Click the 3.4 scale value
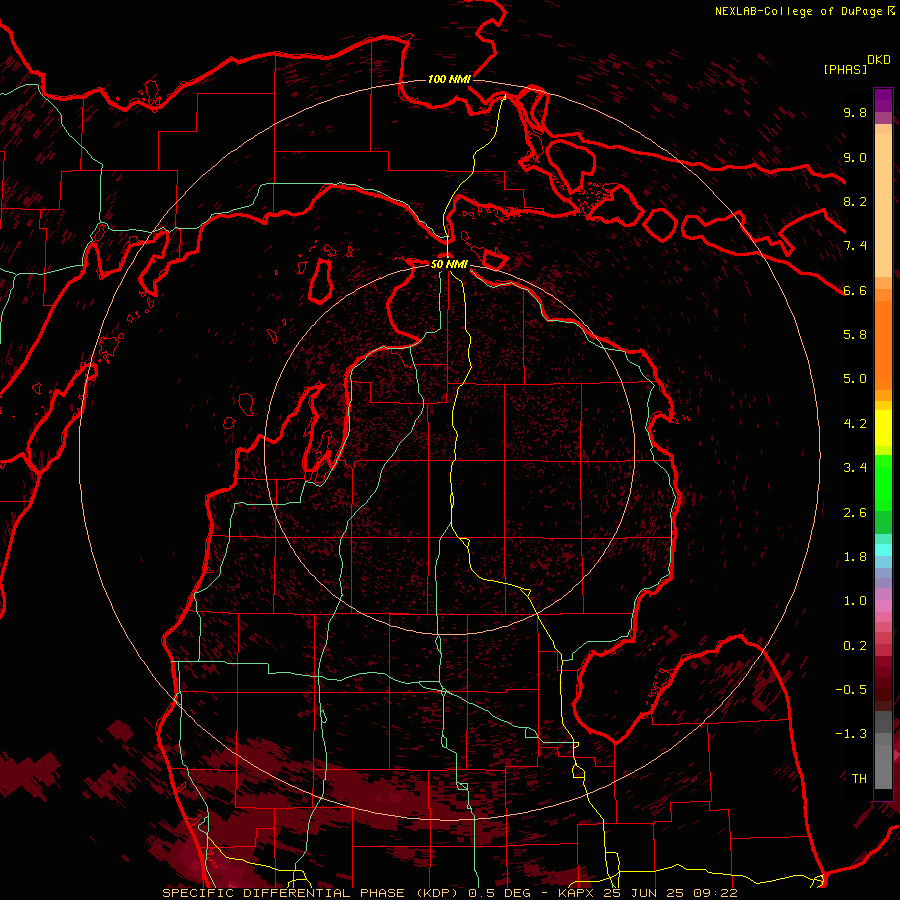Screen dimensions: 900x900 coord(855,468)
